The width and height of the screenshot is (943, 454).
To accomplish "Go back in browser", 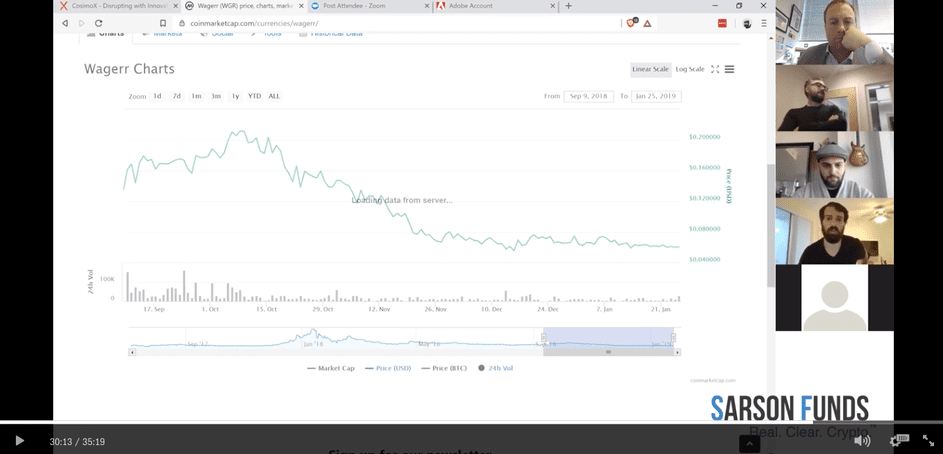I will [65, 23].
